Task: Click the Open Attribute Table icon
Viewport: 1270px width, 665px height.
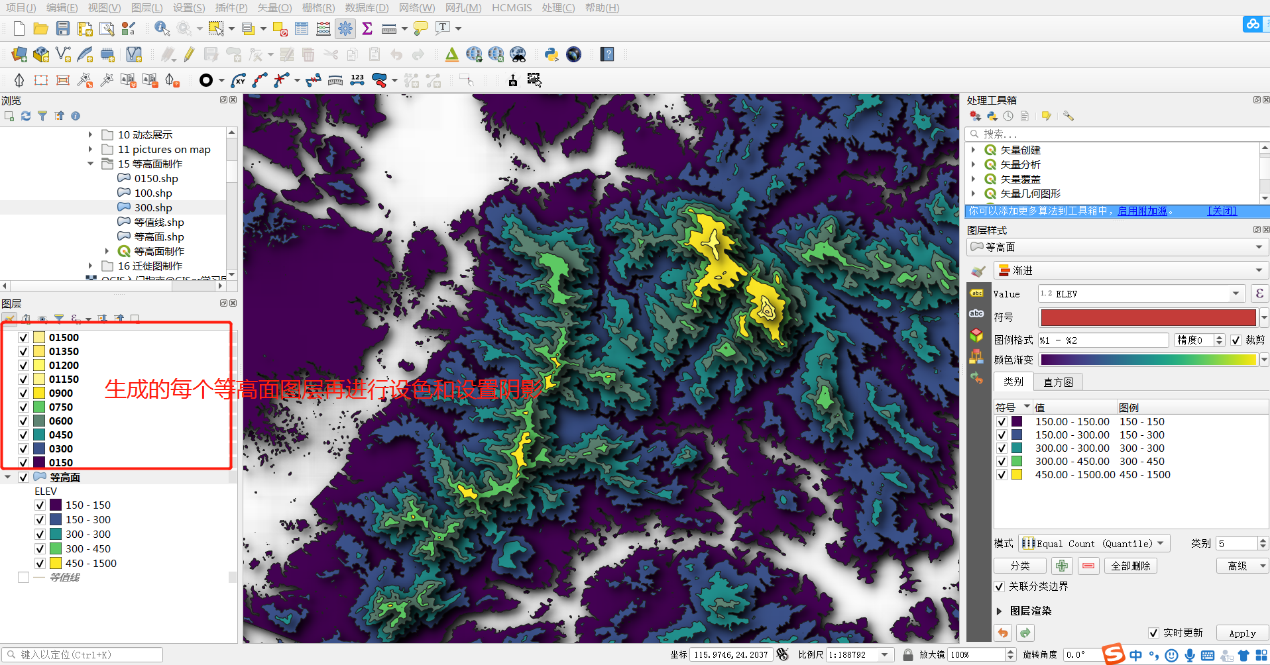Action: [x=302, y=28]
